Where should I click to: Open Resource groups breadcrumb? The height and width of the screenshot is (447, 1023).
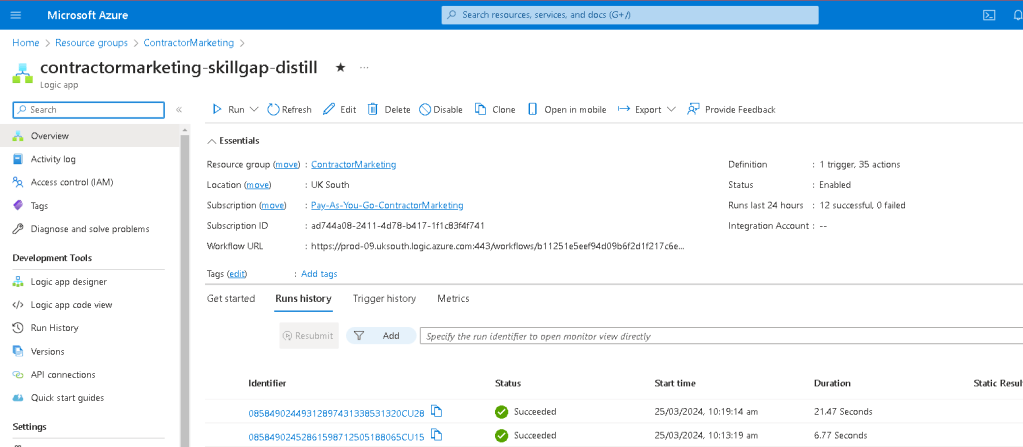coord(91,43)
